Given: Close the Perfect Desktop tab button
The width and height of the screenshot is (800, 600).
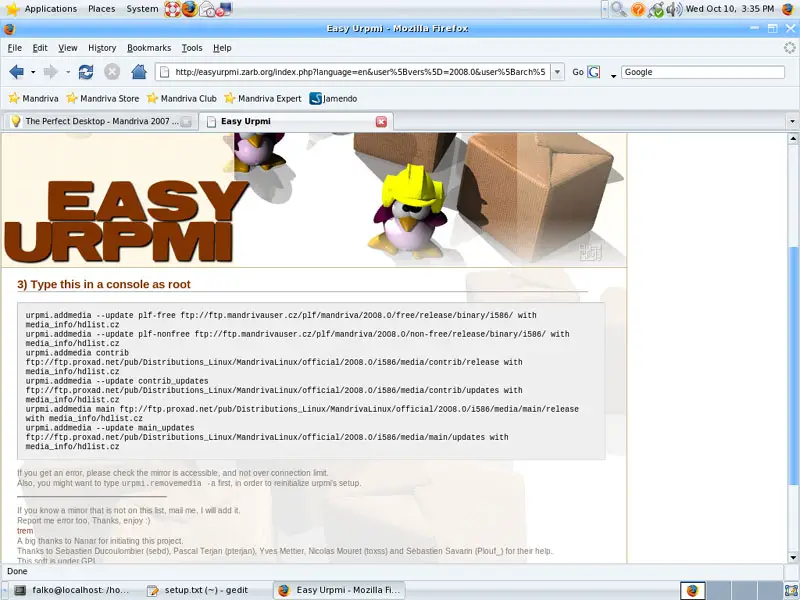Looking at the screenshot, I should click(x=186, y=121).
